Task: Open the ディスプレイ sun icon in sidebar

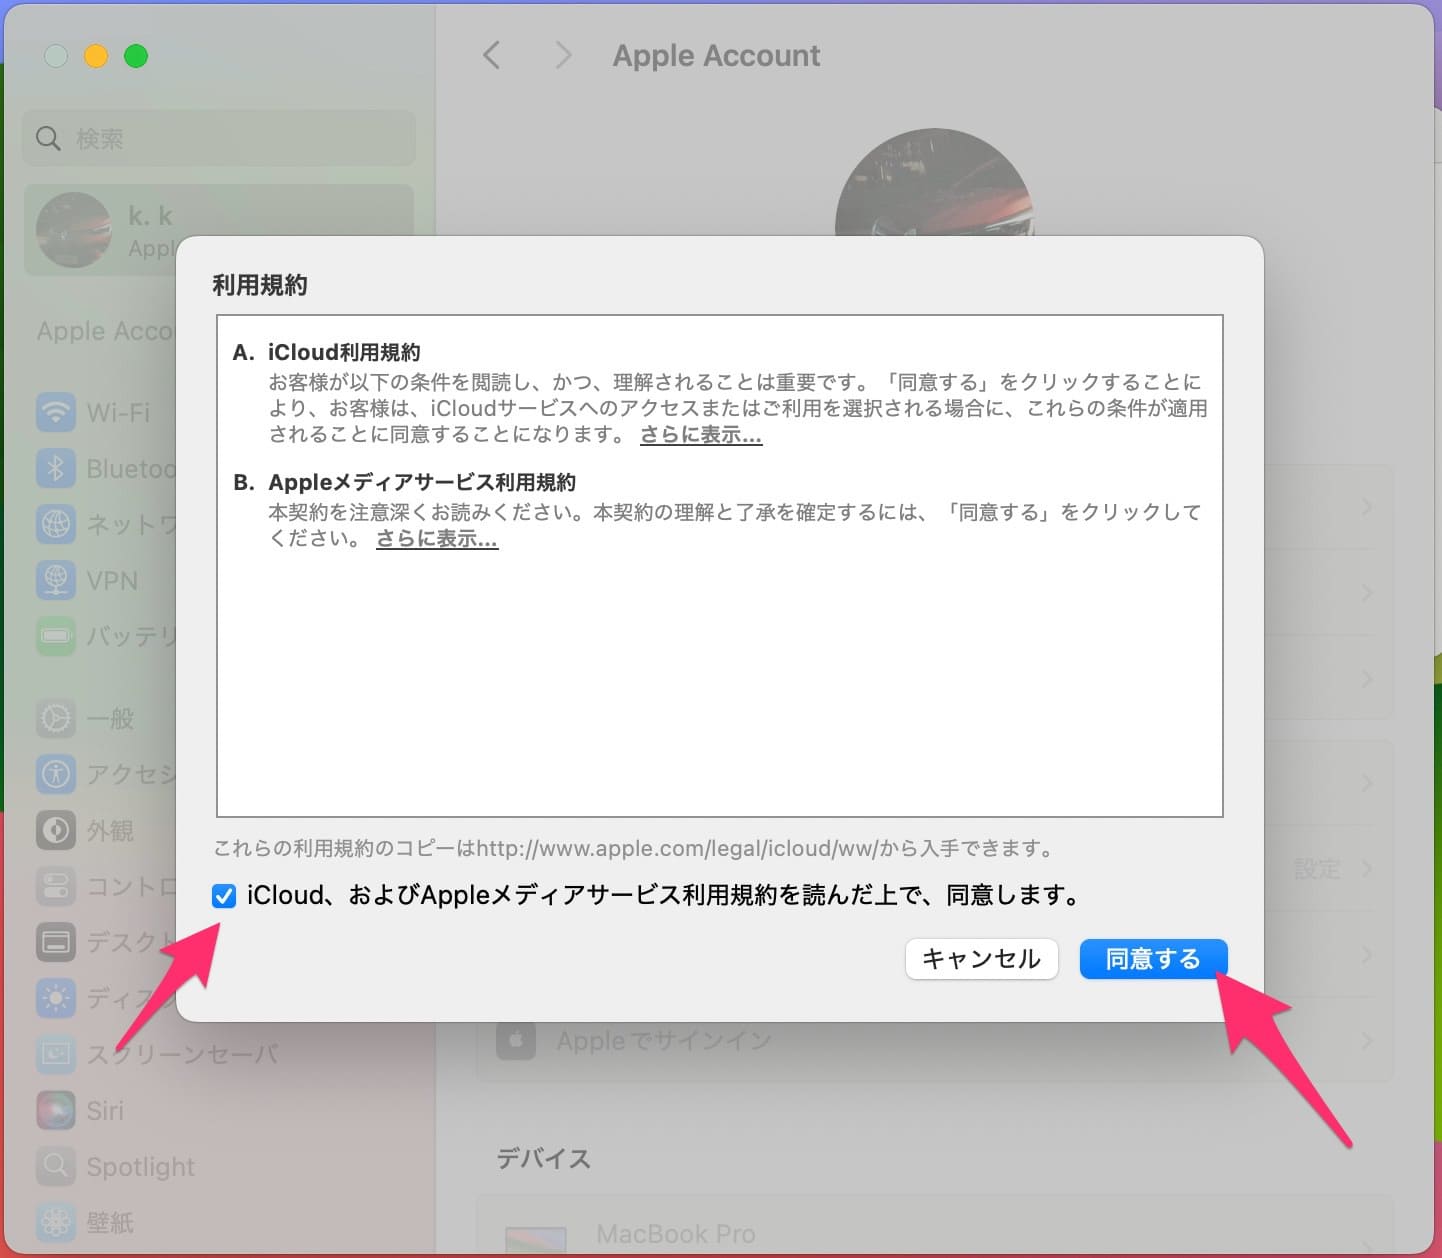Action: coord(56,998)
